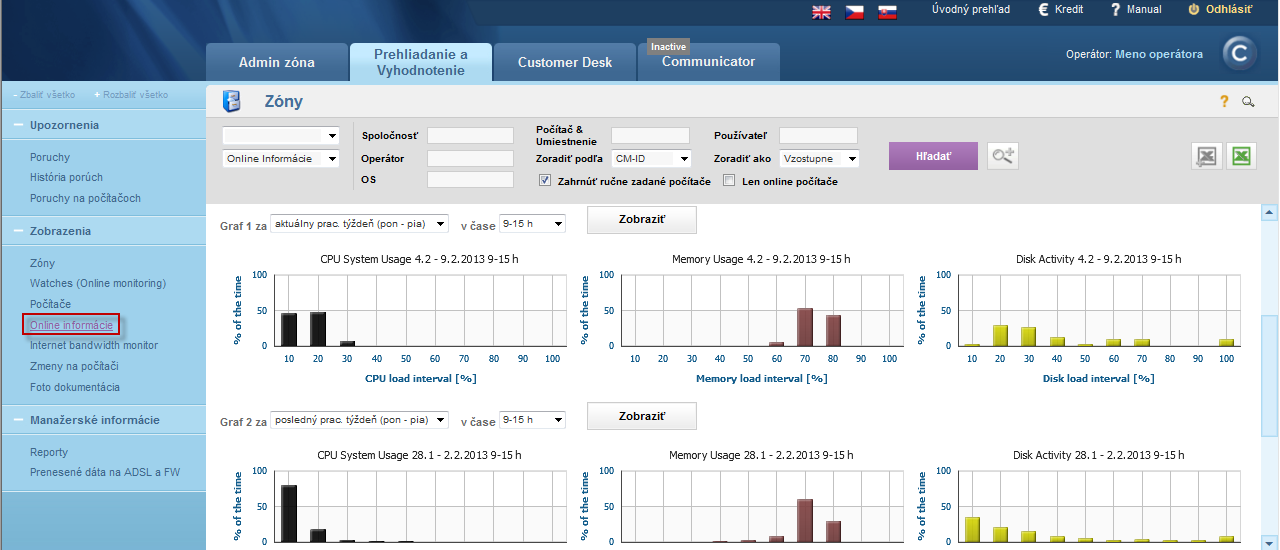Open Kredit euro link
The width and height of the screenshot is (1280, 550).
point(1060,9)
